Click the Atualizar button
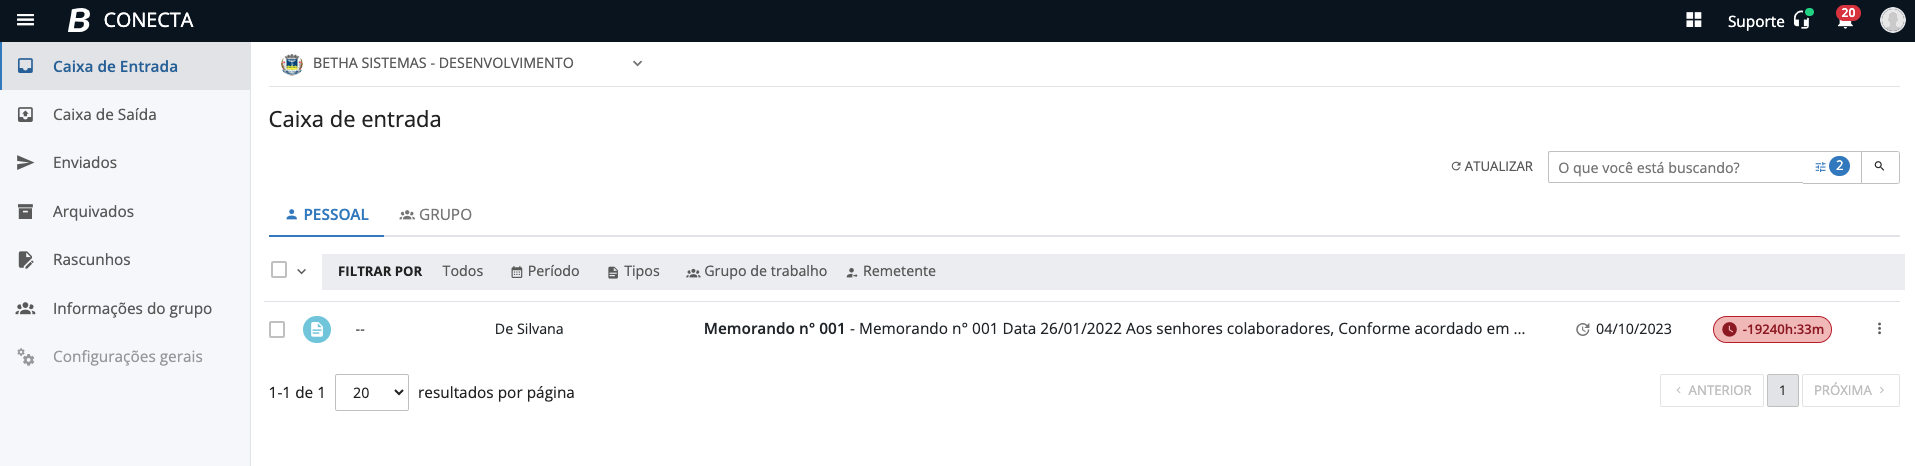1915x466 pixels. (1492, 167)
